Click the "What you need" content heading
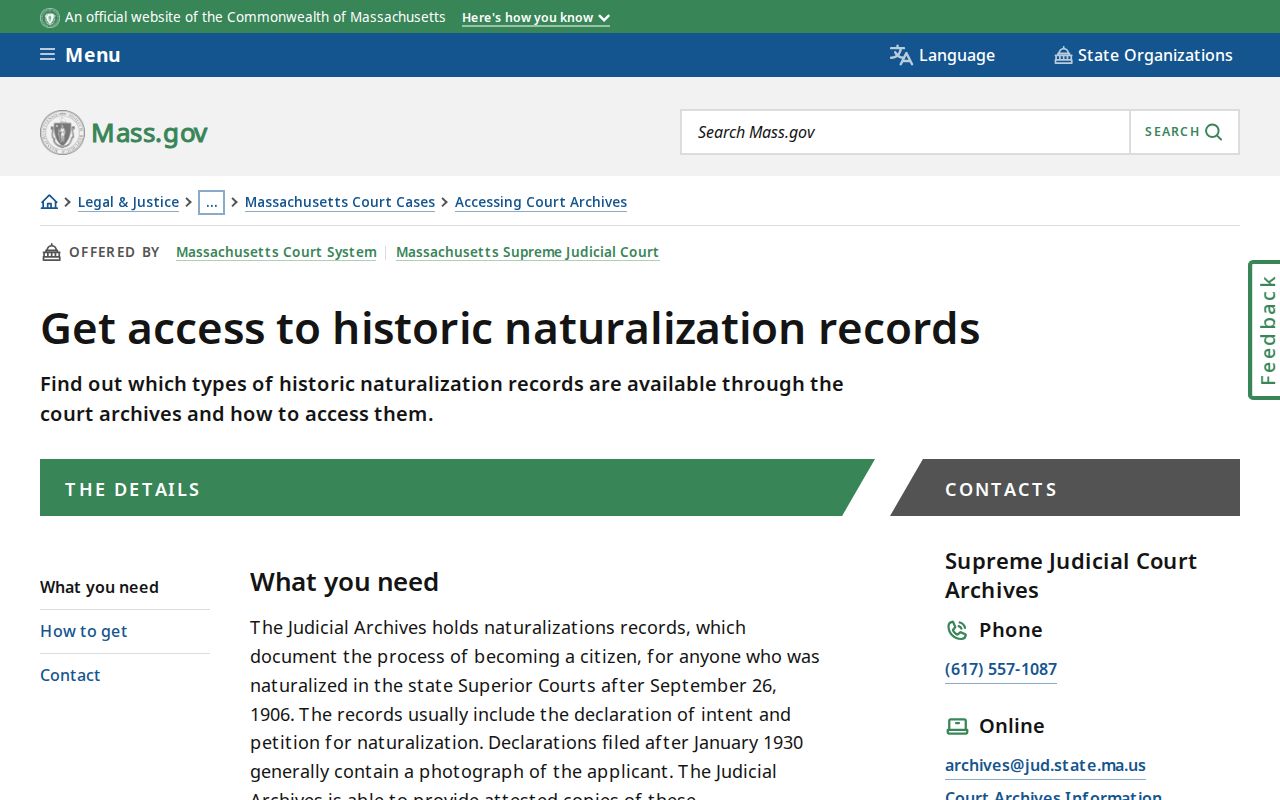This screenshot has width=1280, height=800. [x=344, y=582]
